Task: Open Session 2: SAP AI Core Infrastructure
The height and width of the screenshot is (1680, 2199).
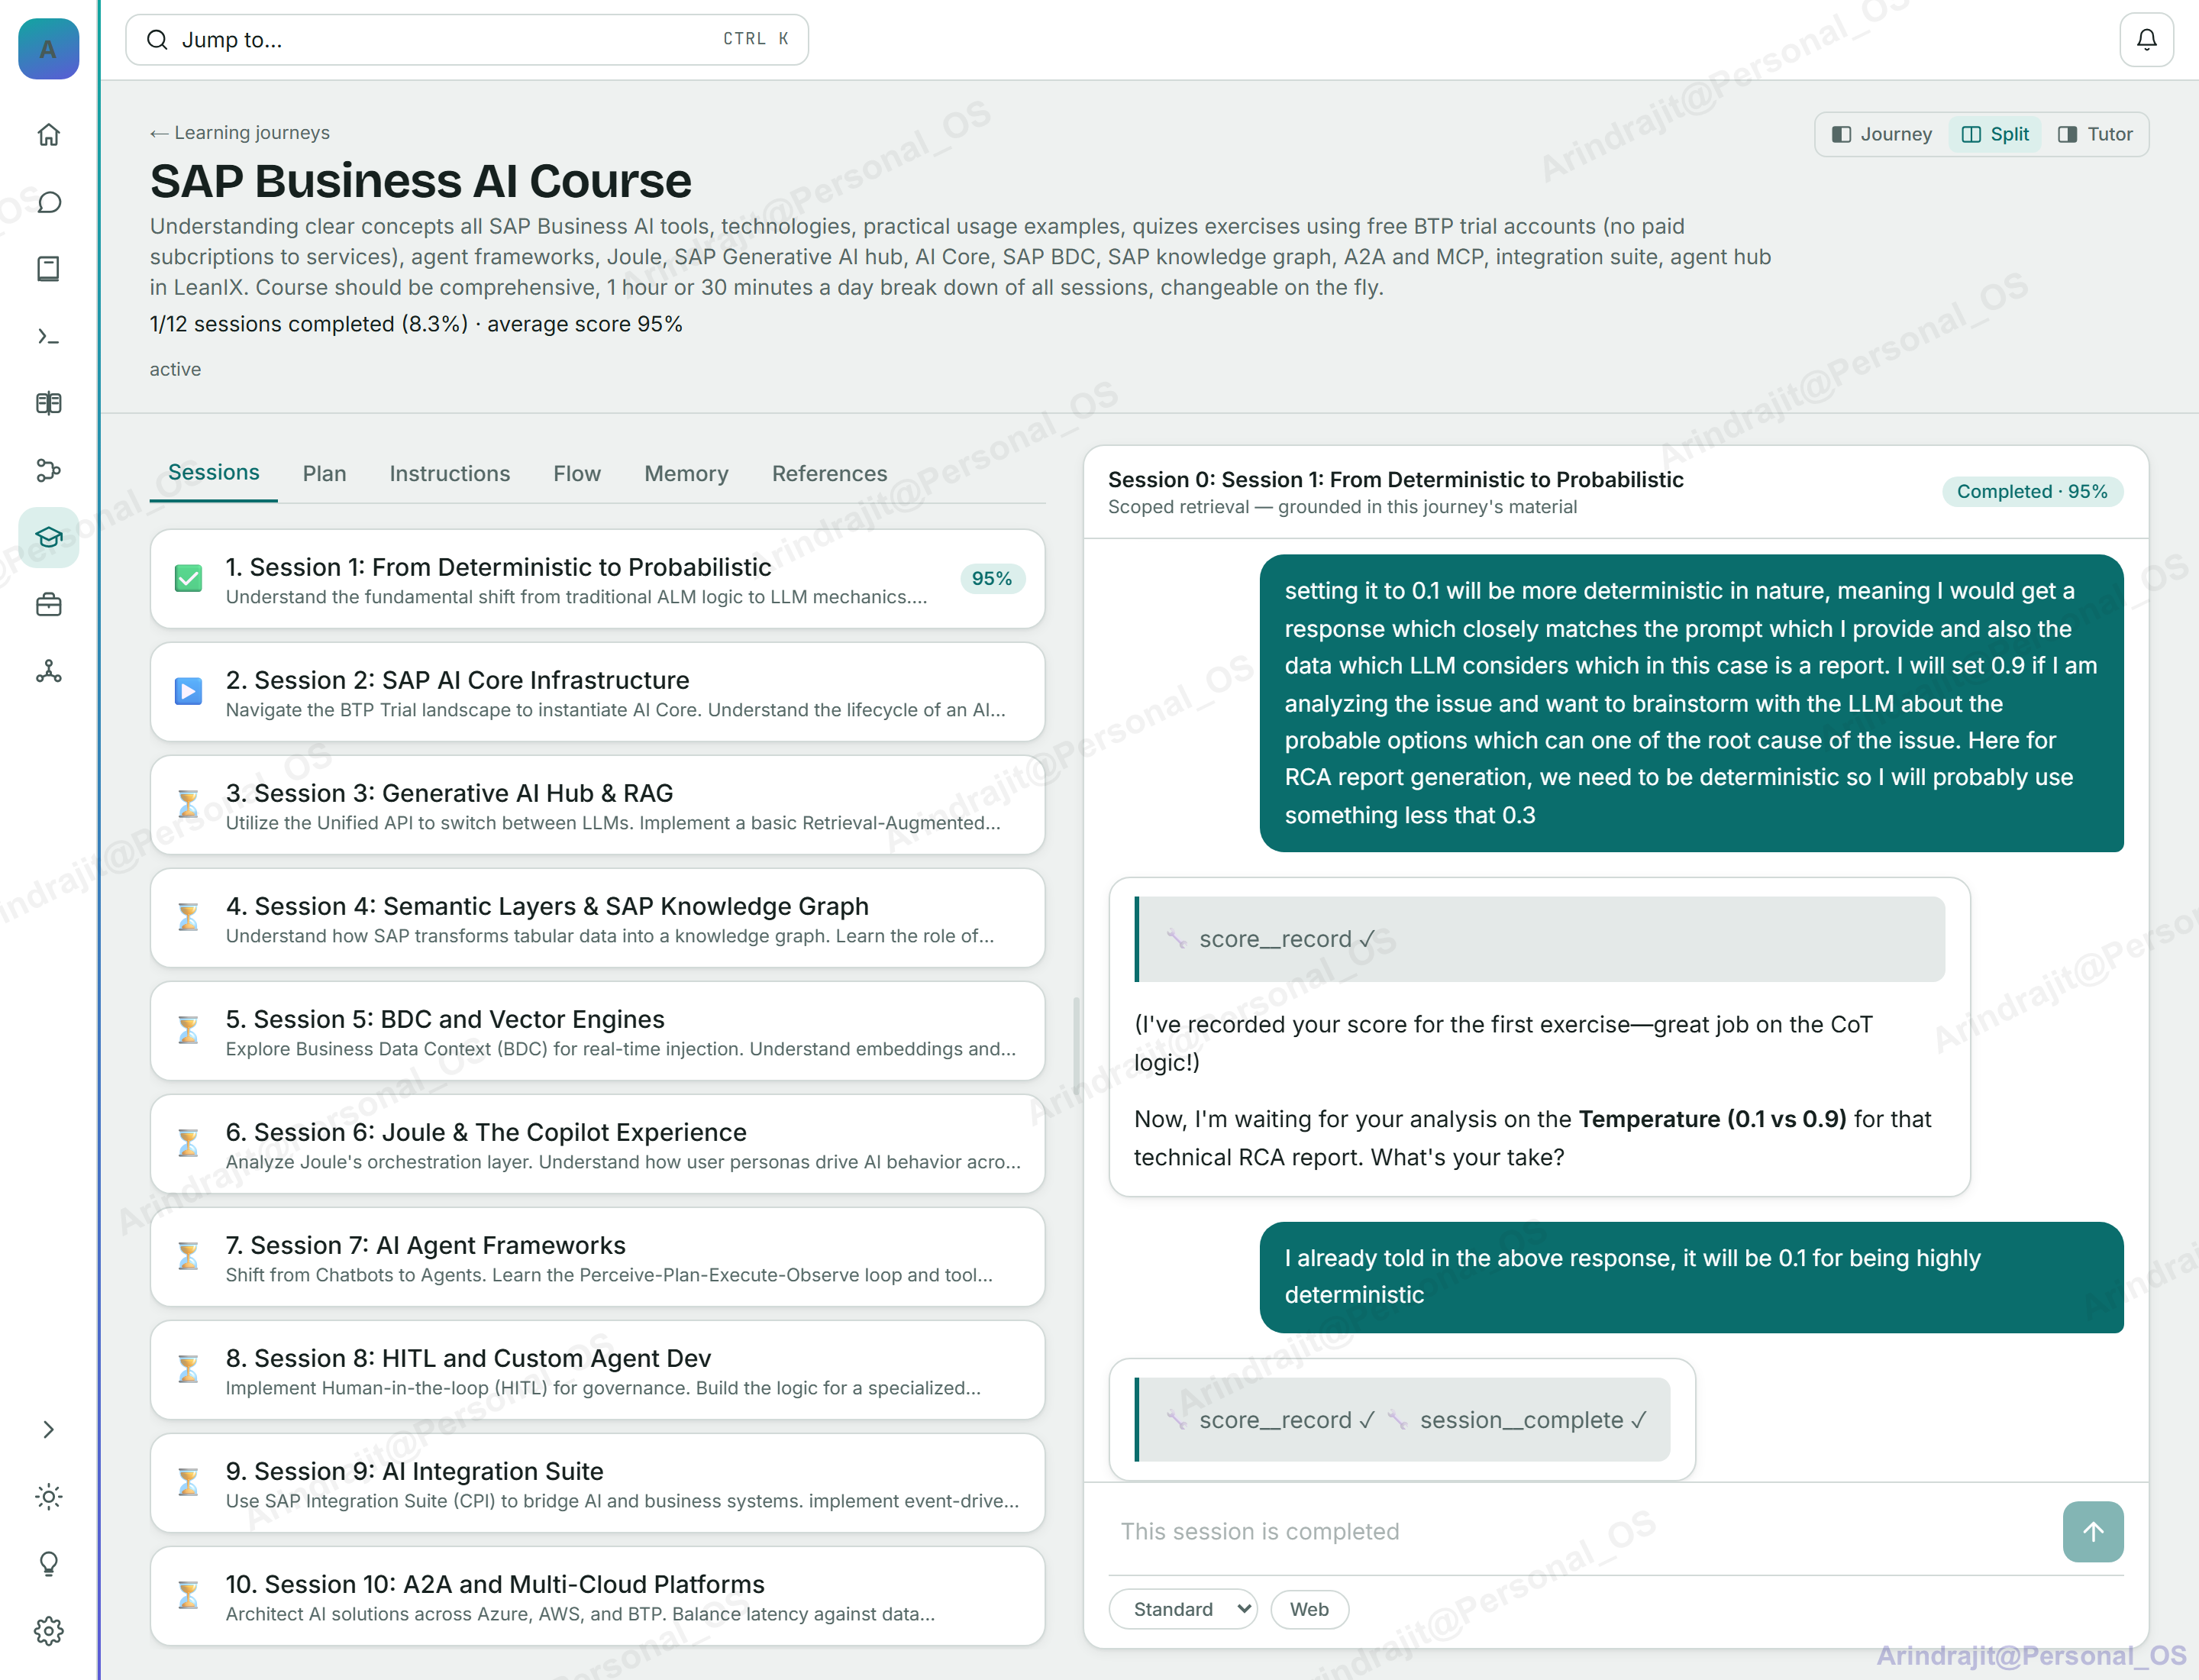Action: 597,692
